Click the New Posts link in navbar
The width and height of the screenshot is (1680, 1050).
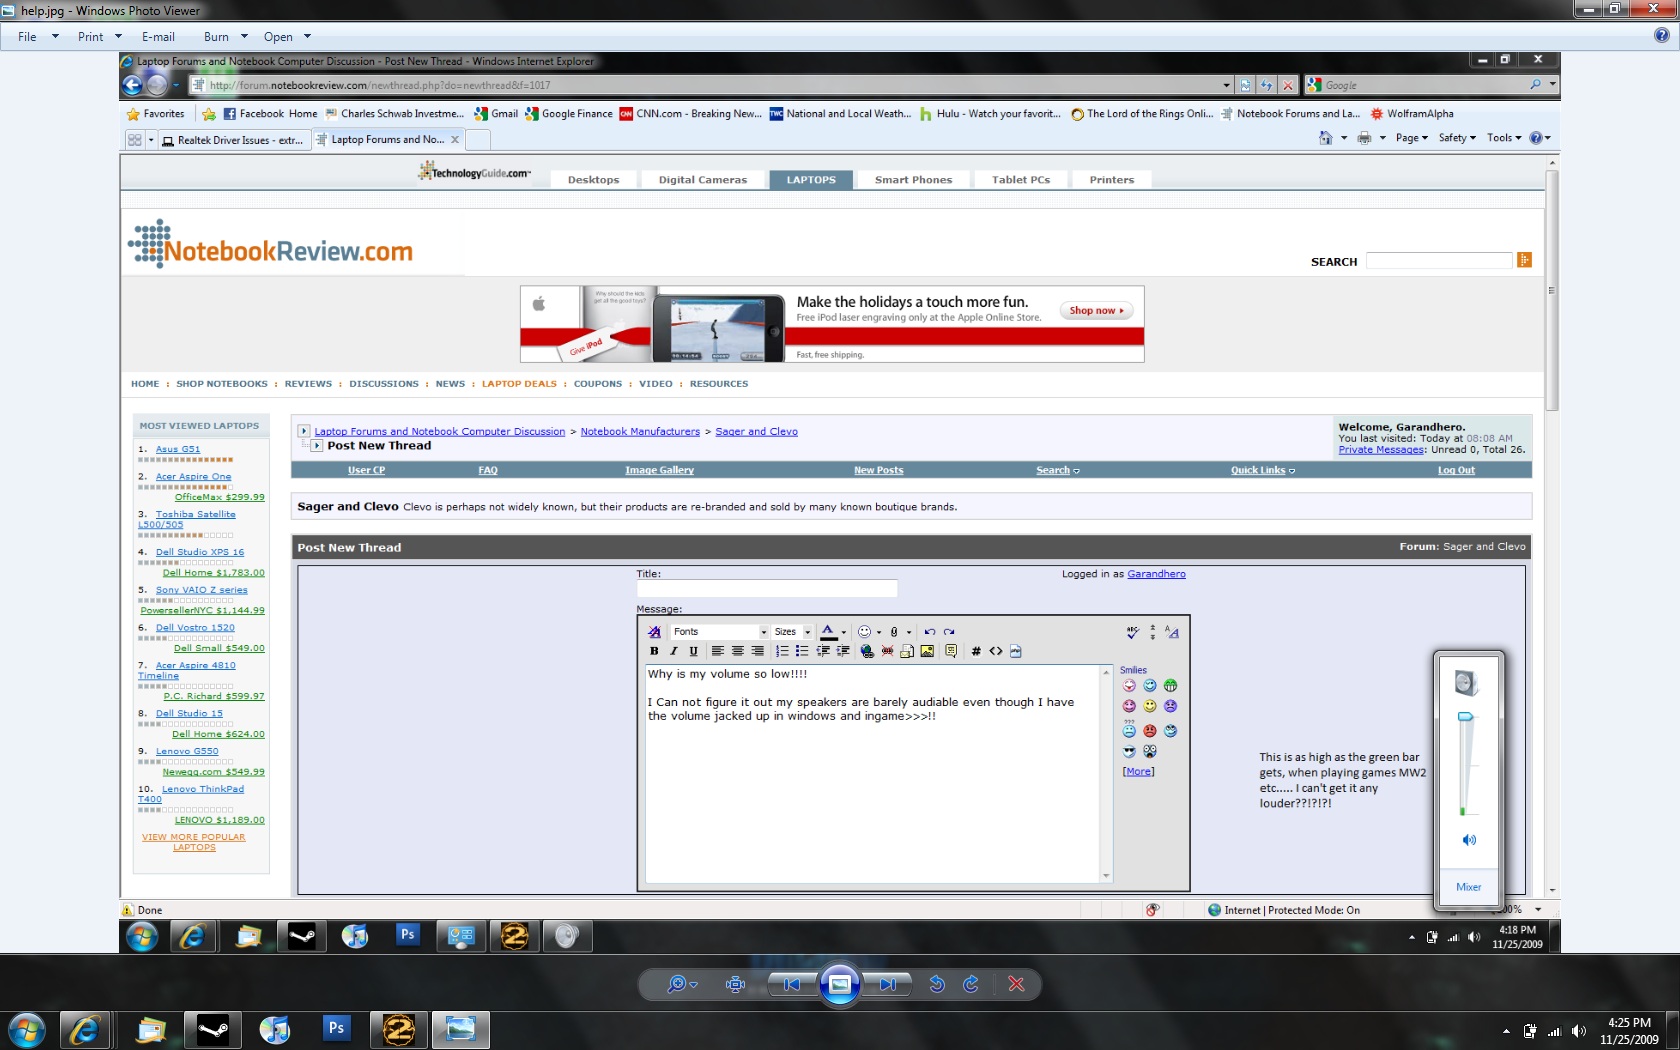[878, 470]
